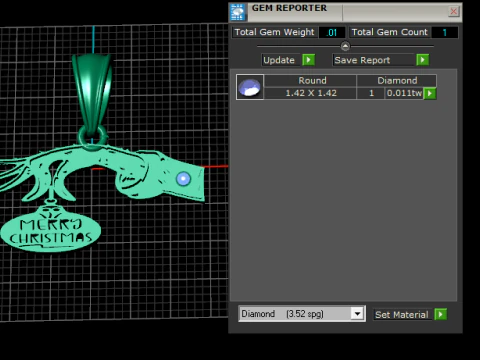480x360 pixels.
Task: Select the pendant bail in the viewport
Action: tap(92, 95)
